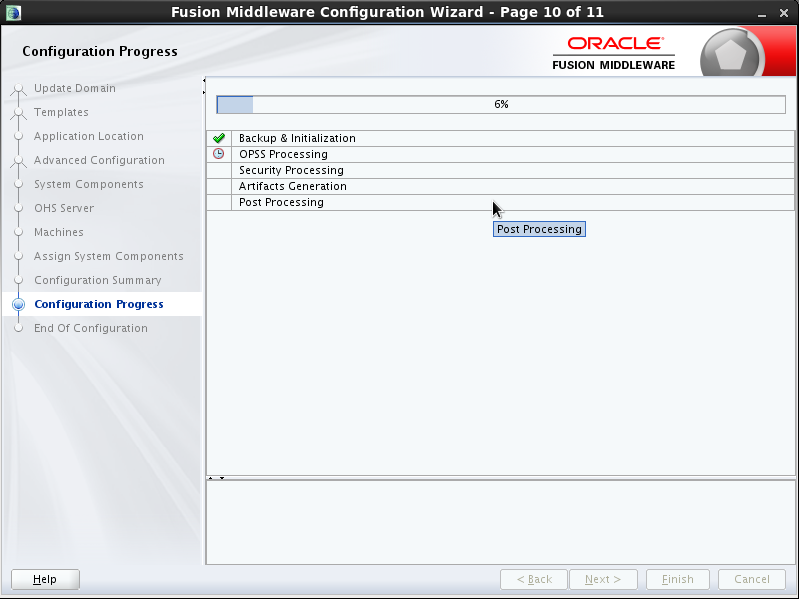Click the Back button

pyautogui.click(x=534, y=579)
